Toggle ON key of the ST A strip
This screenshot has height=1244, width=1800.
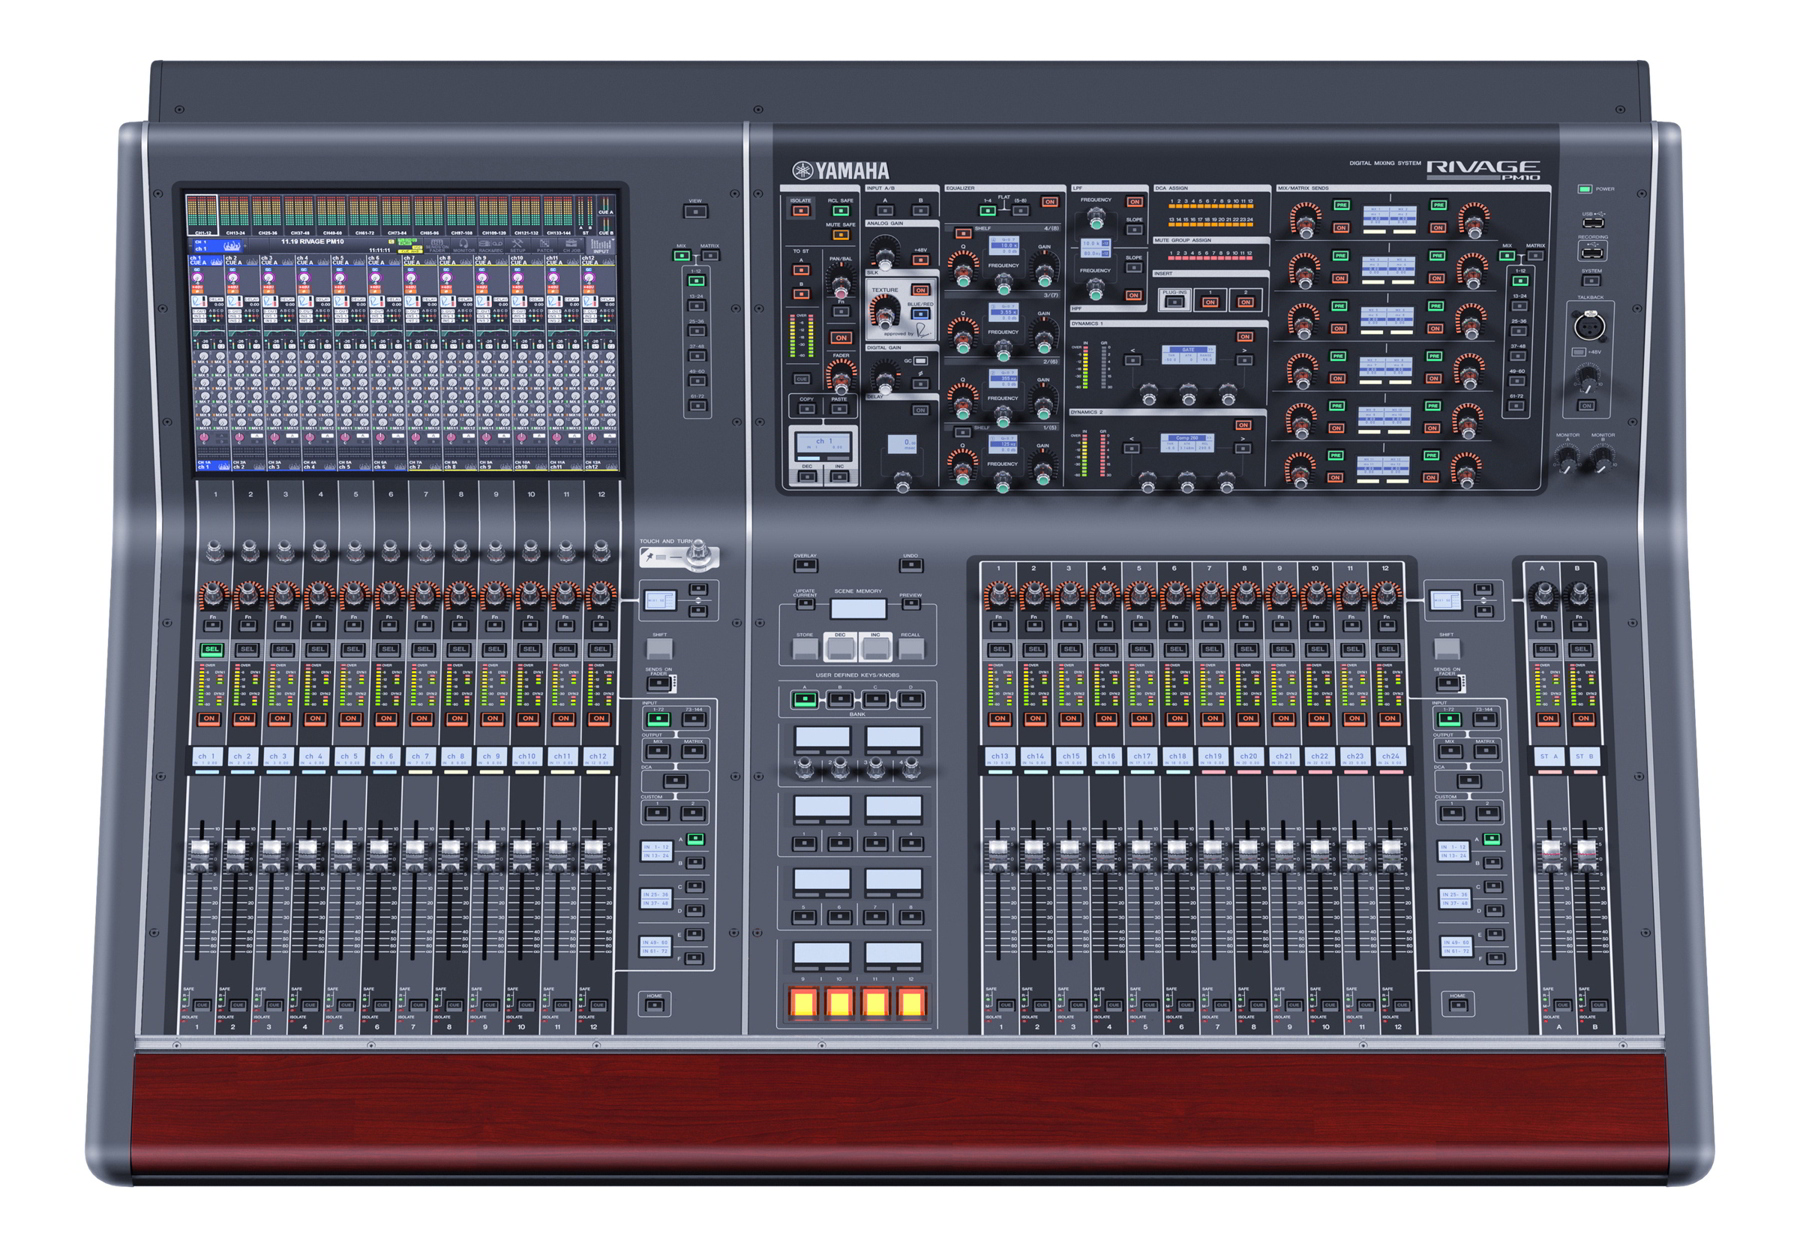click(x=1548, y=719)
